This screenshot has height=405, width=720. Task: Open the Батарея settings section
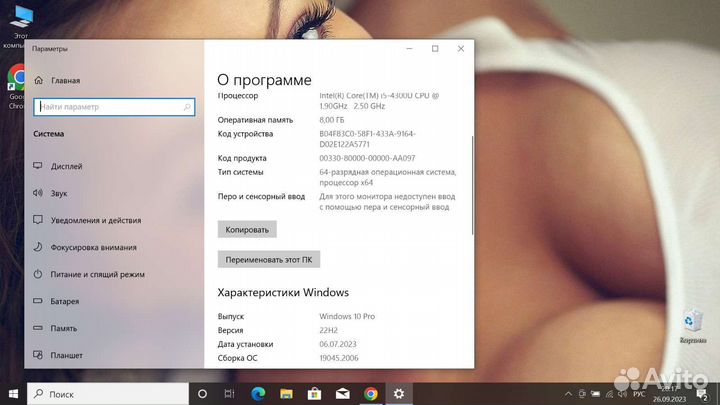56,301
